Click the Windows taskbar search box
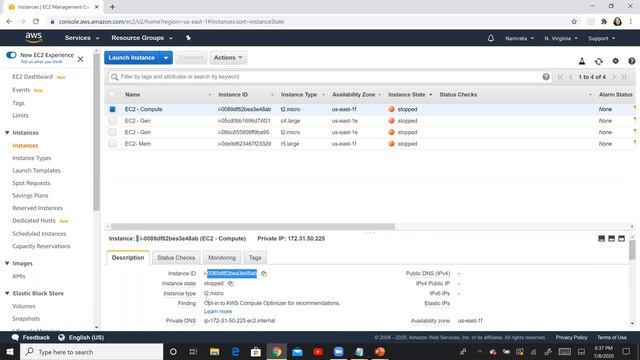The height and width of the screenshot is (360, 640). 92,351
